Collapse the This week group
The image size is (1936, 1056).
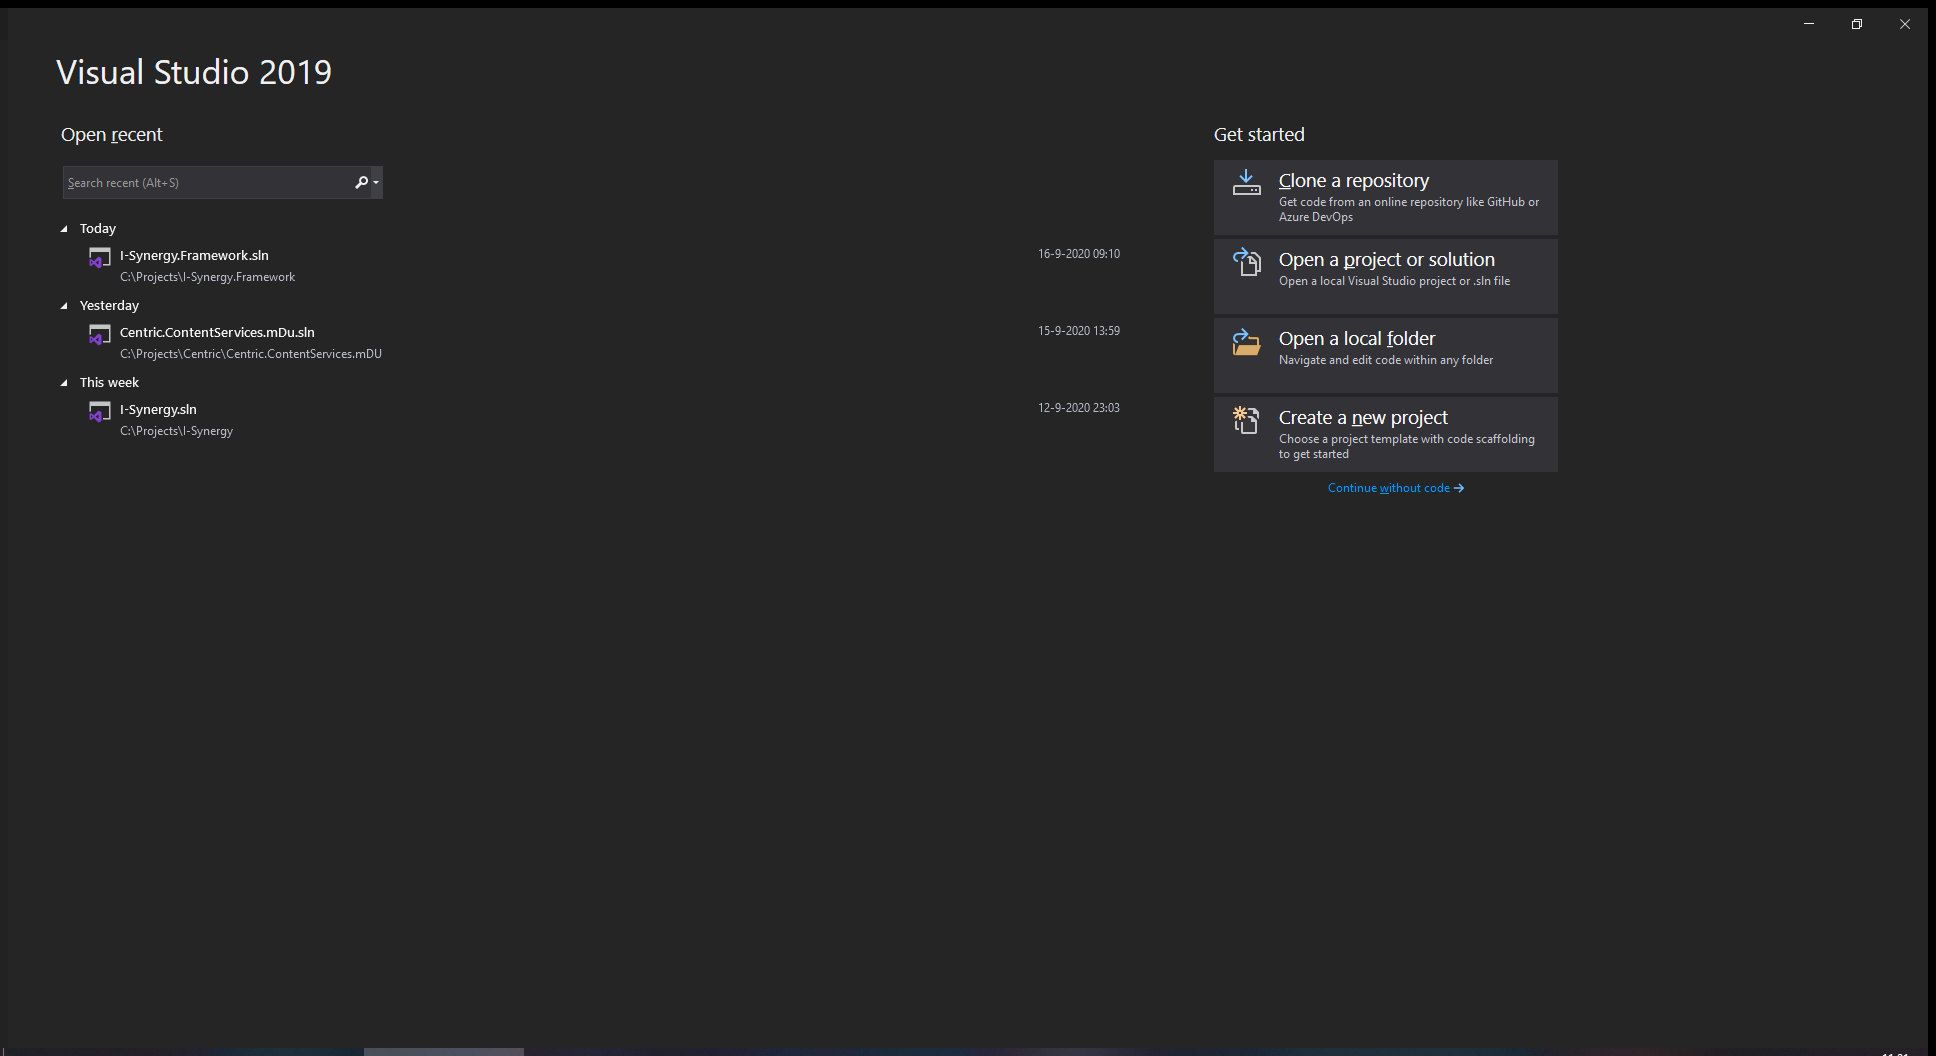(64, 383)
